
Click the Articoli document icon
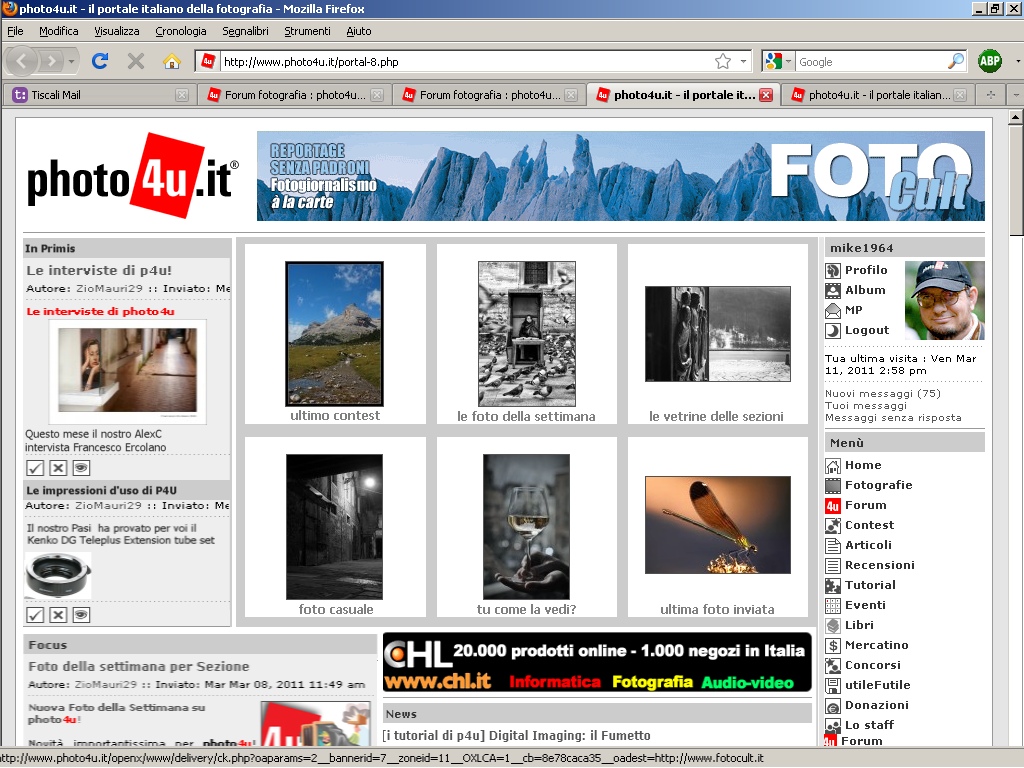(x=833, y=545)
